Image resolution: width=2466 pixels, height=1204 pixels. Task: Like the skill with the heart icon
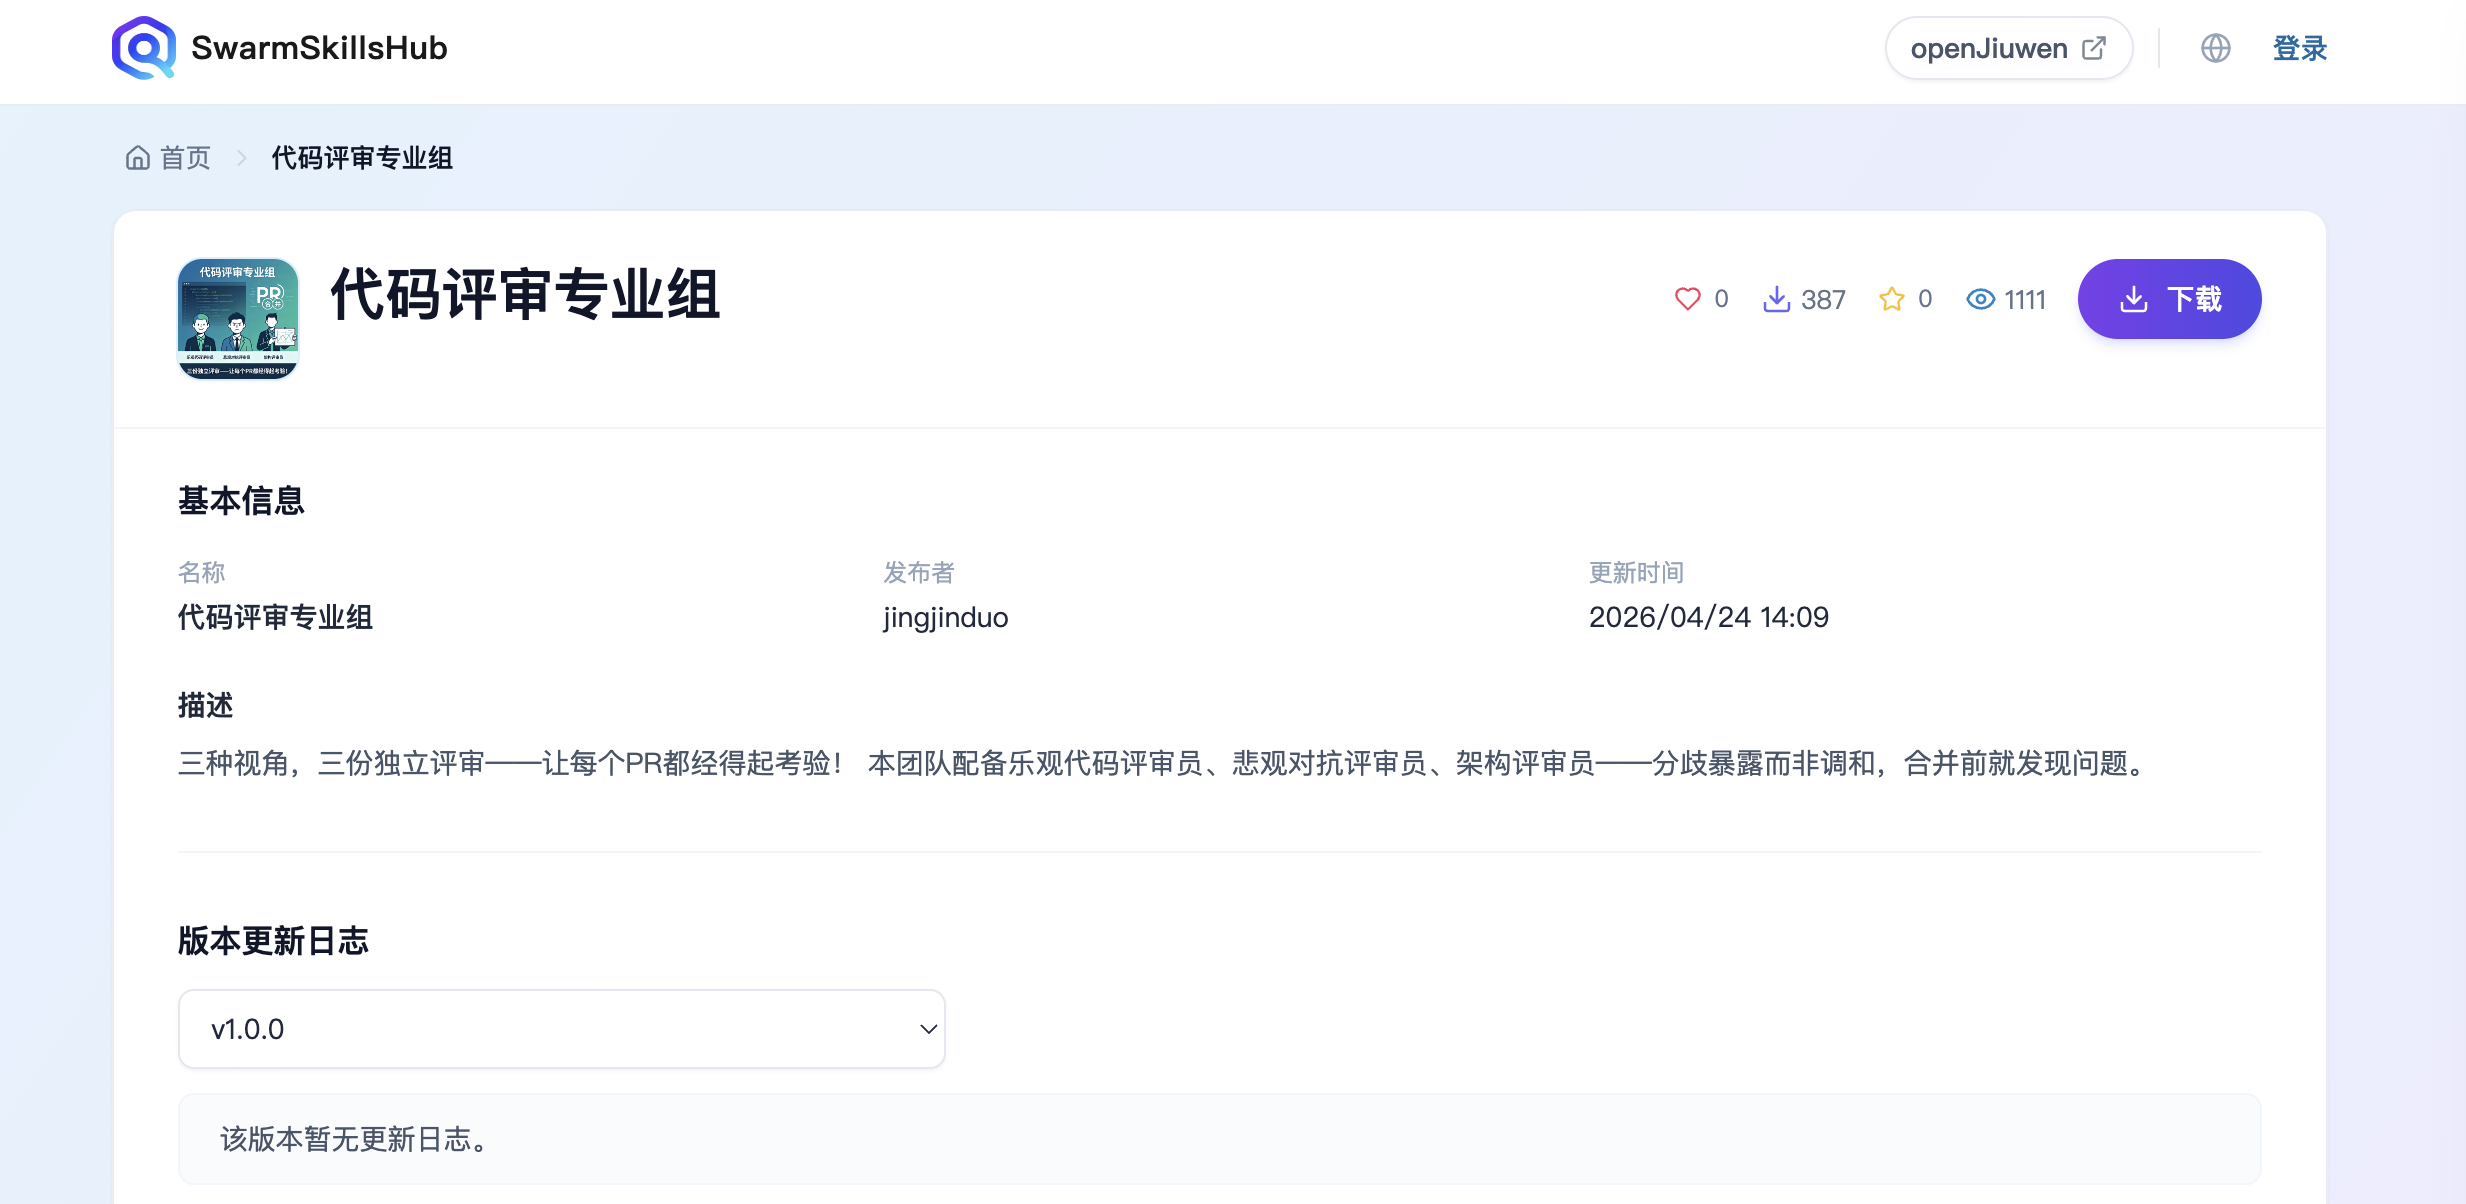[x=1688, y=299]
